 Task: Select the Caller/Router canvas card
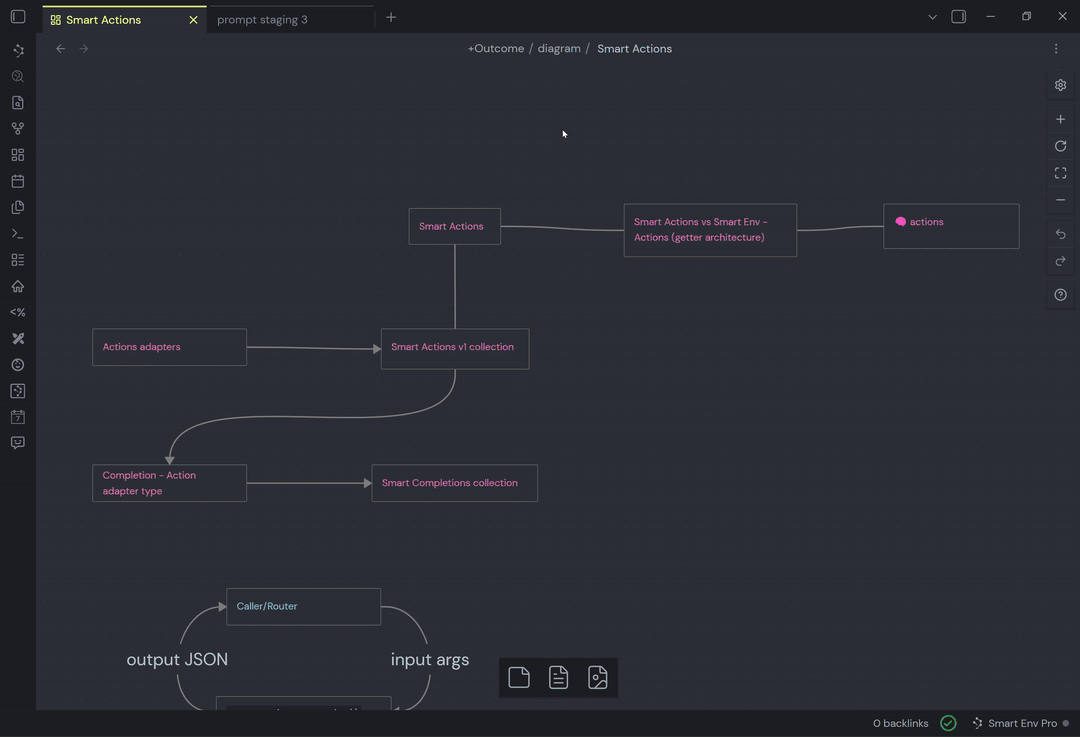303,606
